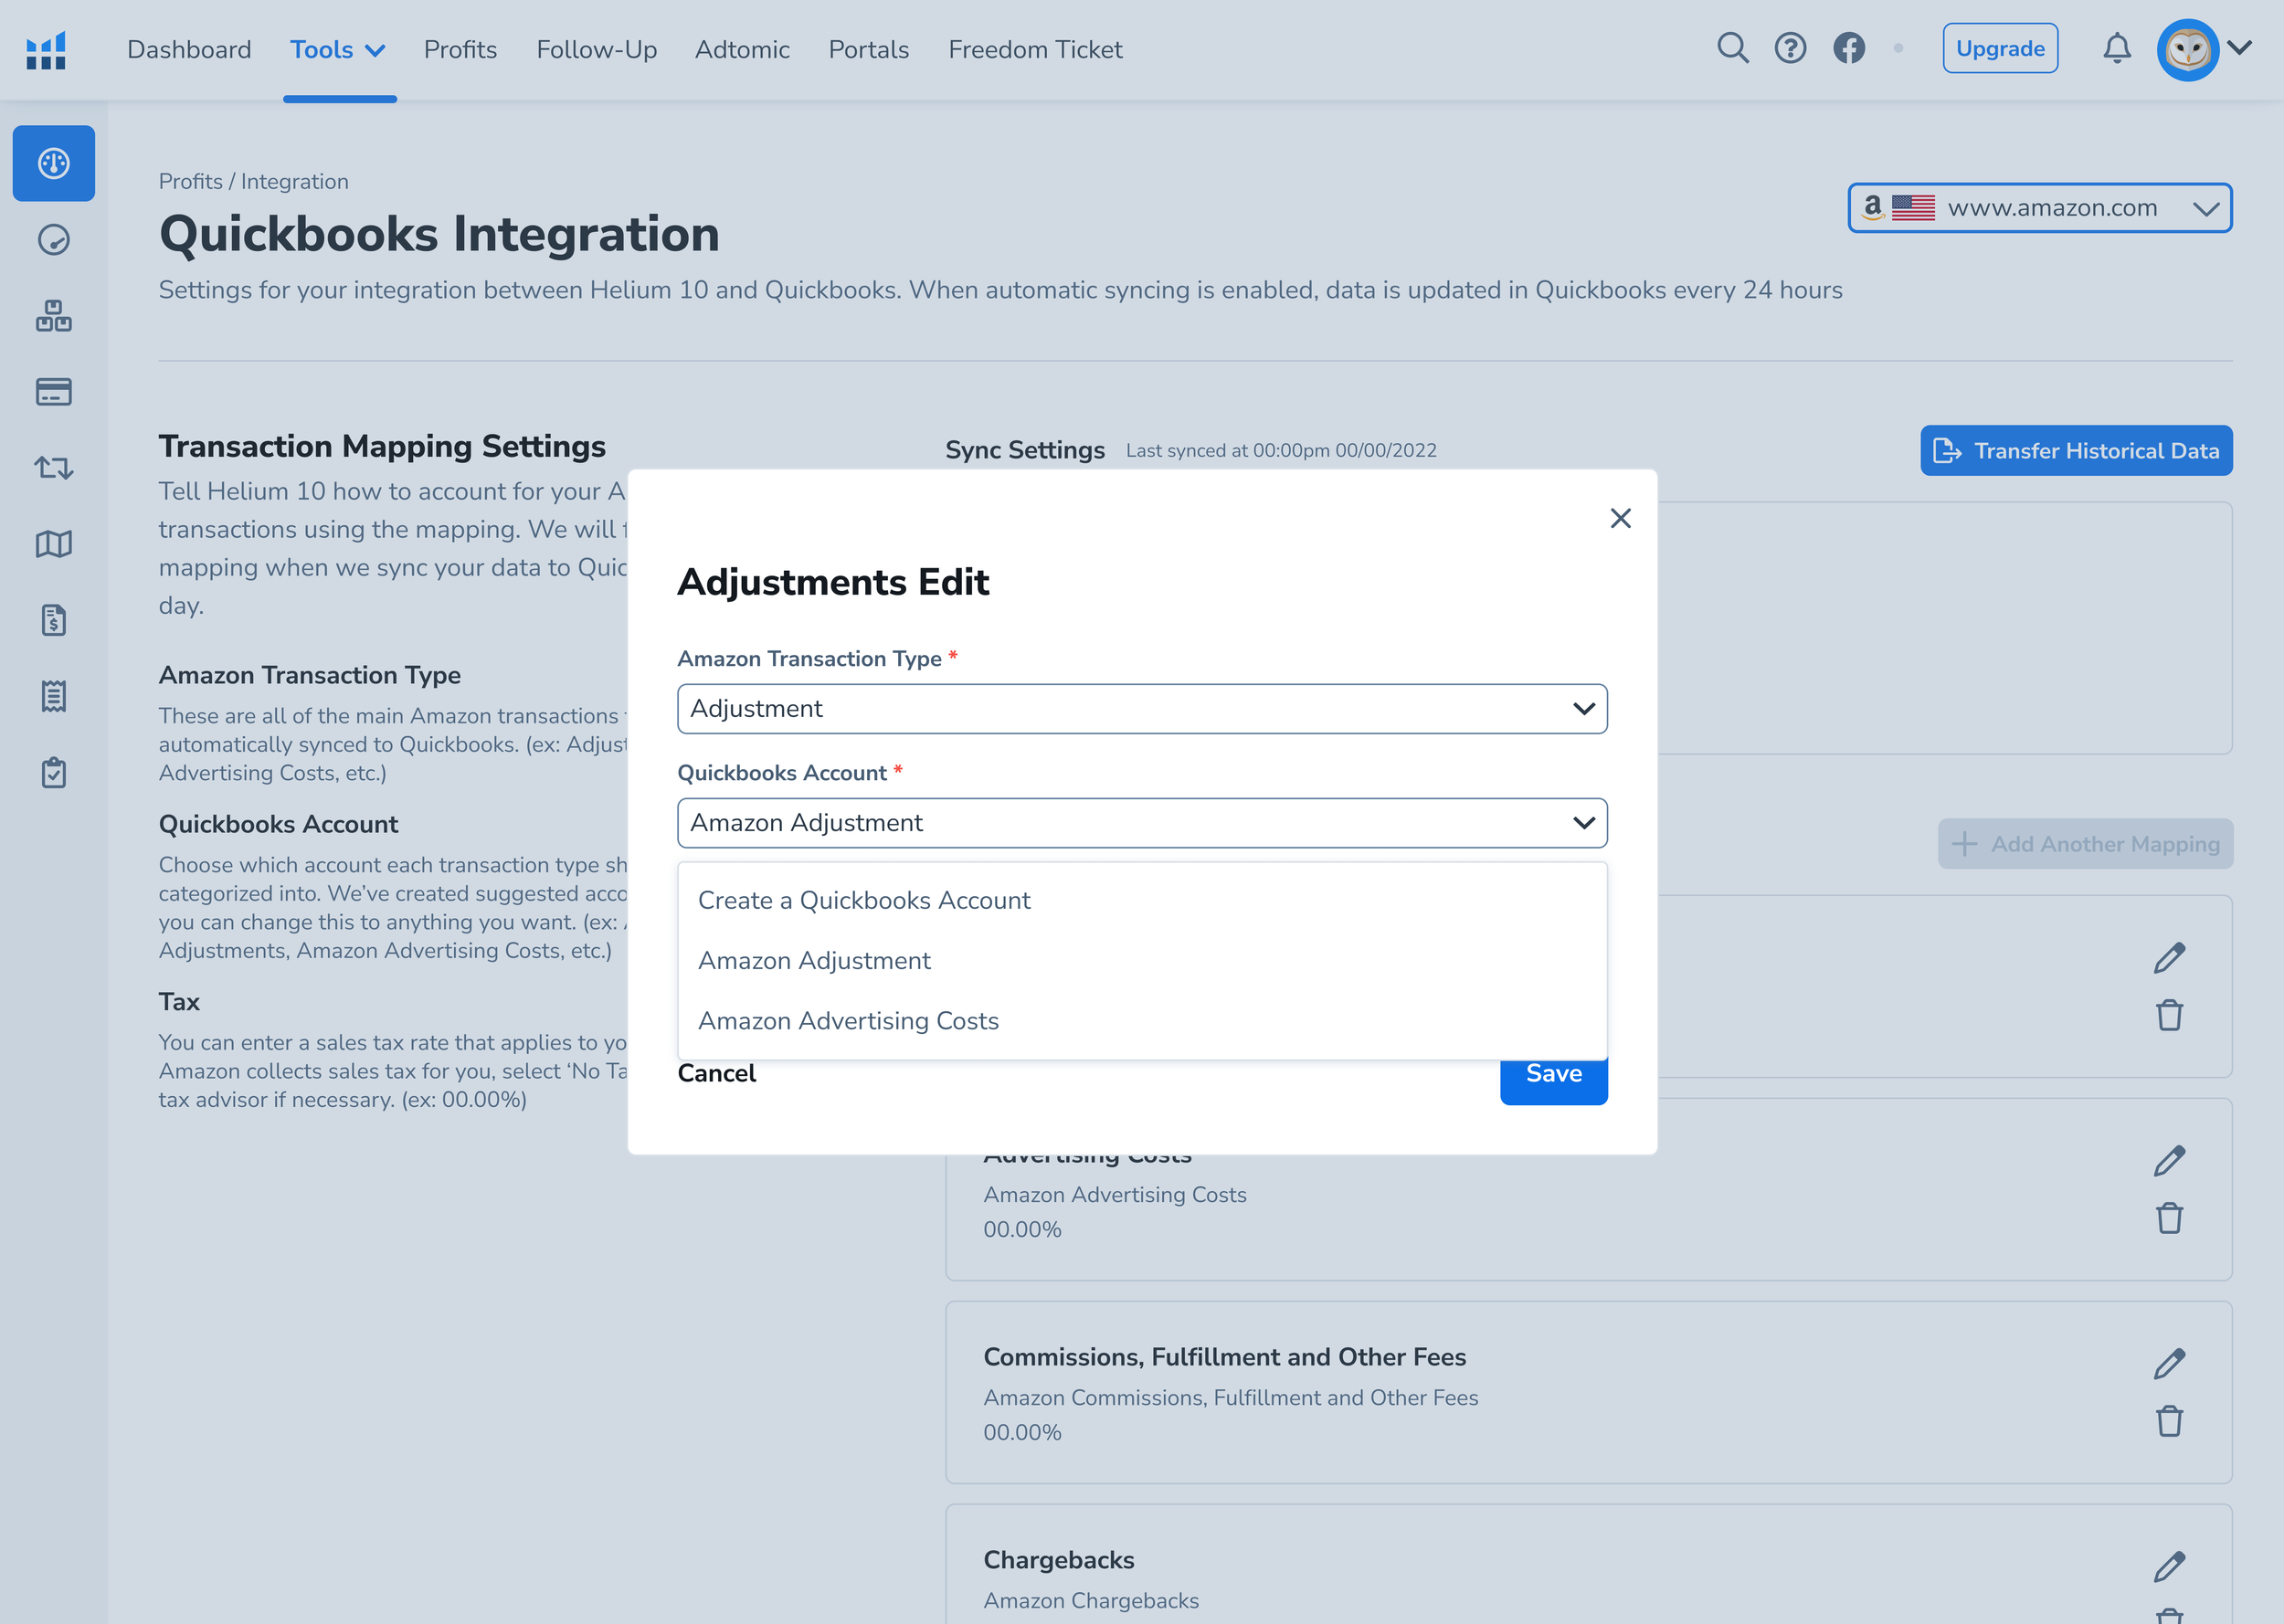Select Create a Quickbooks Account option
Image resolution: width=2284 pixels, height=1624 pixels.
pyautogui.click(x=864, y=900)
